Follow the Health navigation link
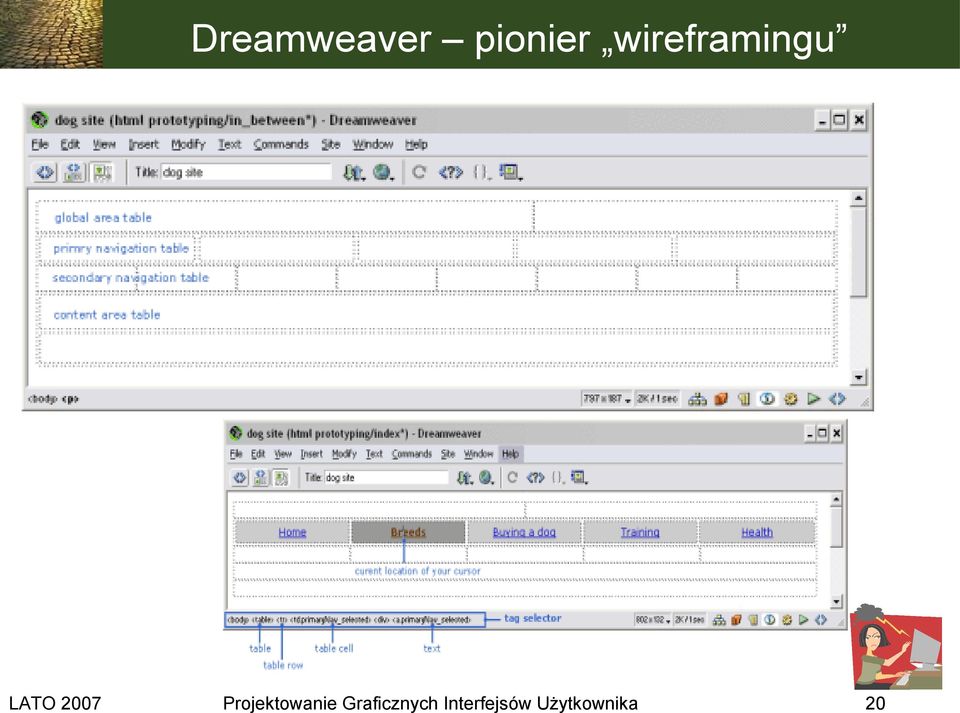 pyautogui.click(x=757, y=532)
